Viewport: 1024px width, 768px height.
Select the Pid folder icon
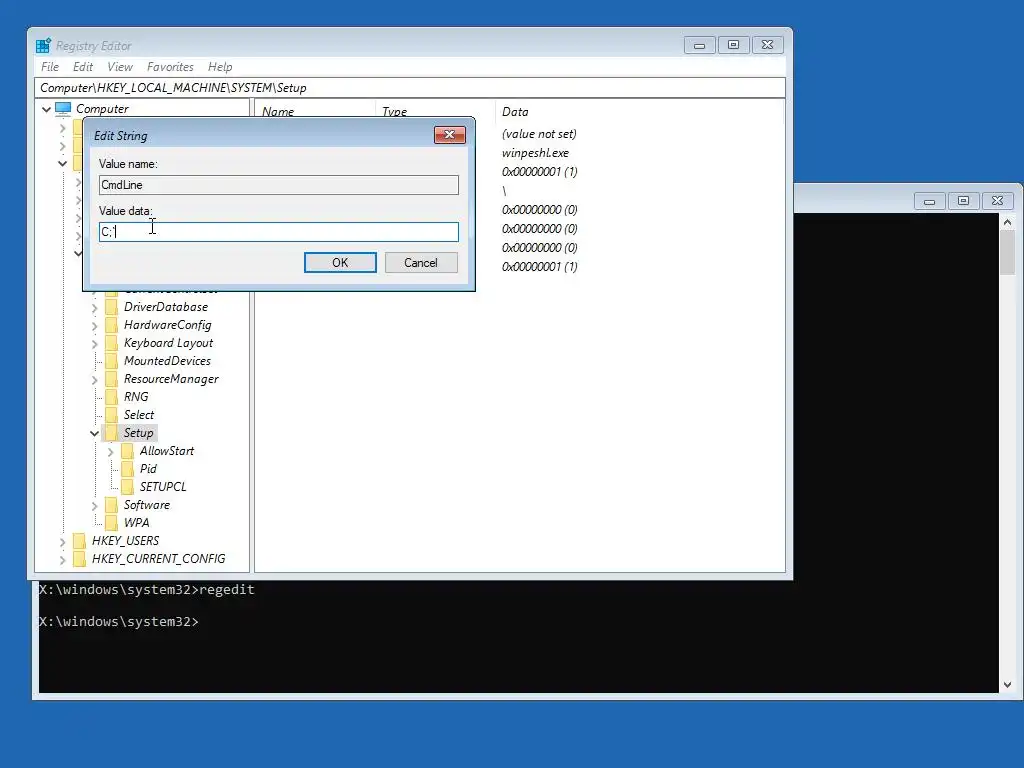127,469
